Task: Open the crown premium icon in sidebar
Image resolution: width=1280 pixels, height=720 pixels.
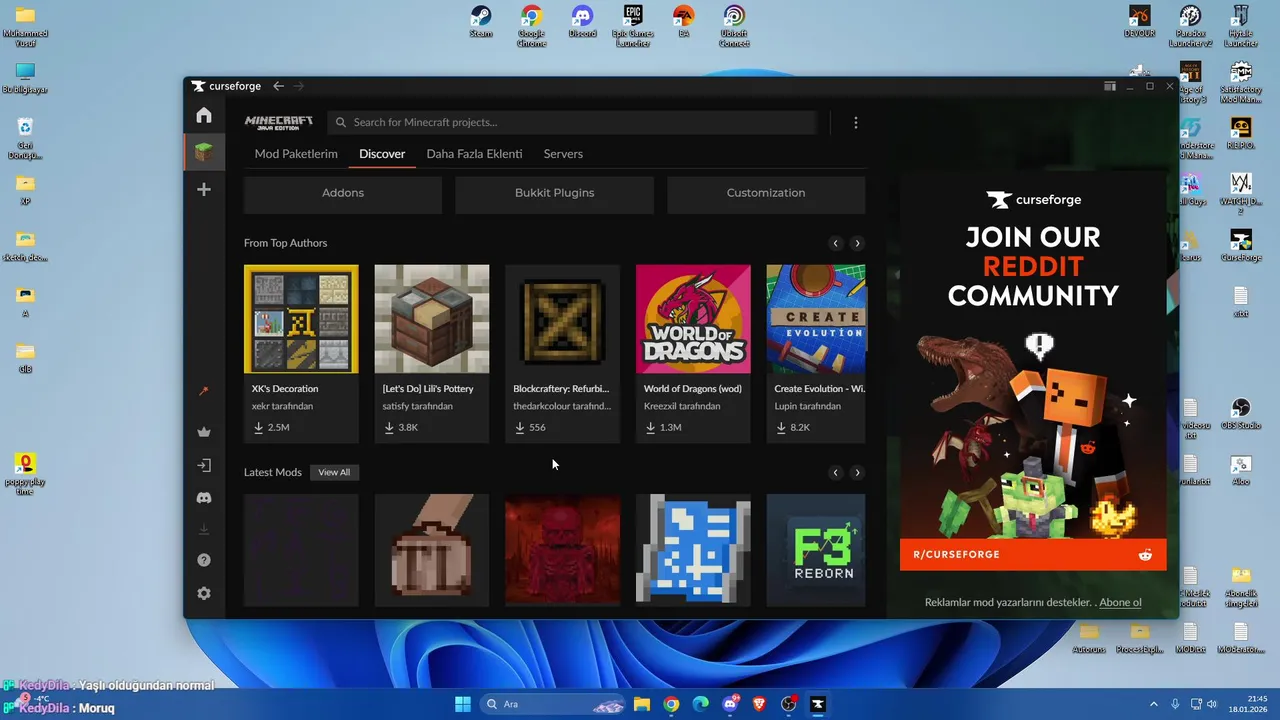Action: [x=204, y=432]
